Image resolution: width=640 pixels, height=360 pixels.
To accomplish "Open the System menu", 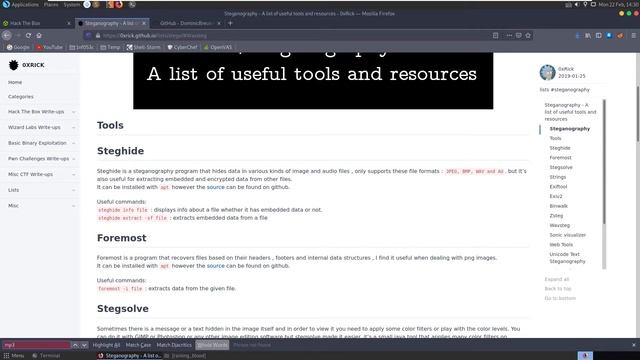I will coord(72,4).
